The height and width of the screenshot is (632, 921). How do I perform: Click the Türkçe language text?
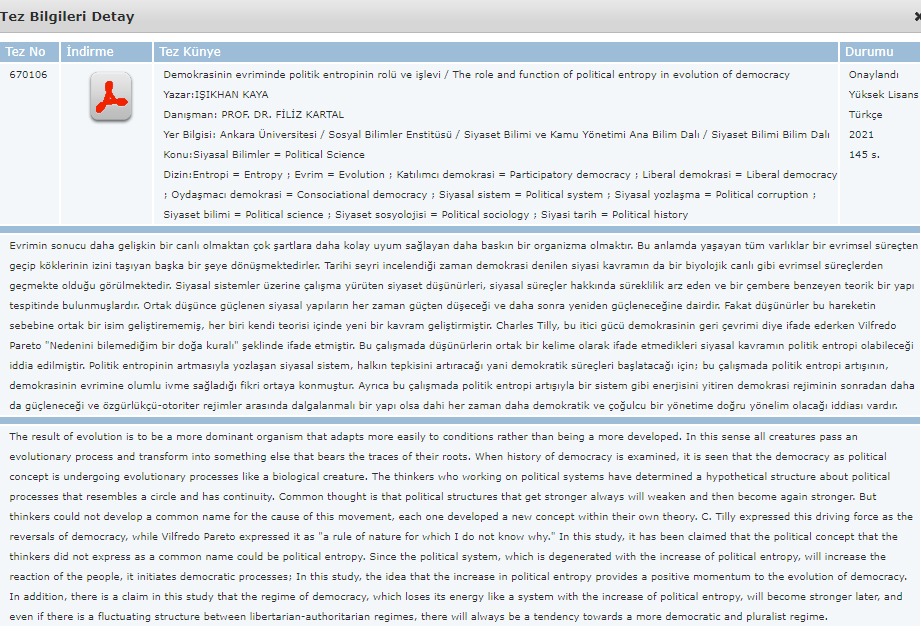click(865, 115)
